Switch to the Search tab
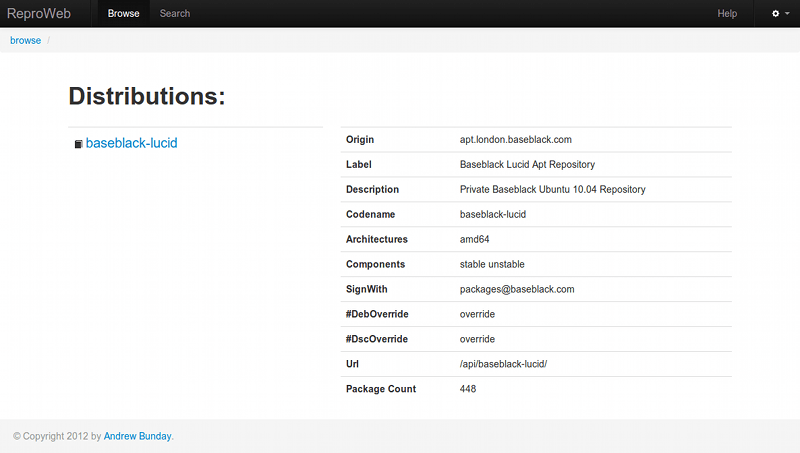This screenshot has height=453, width=800. tap(174, 14)
